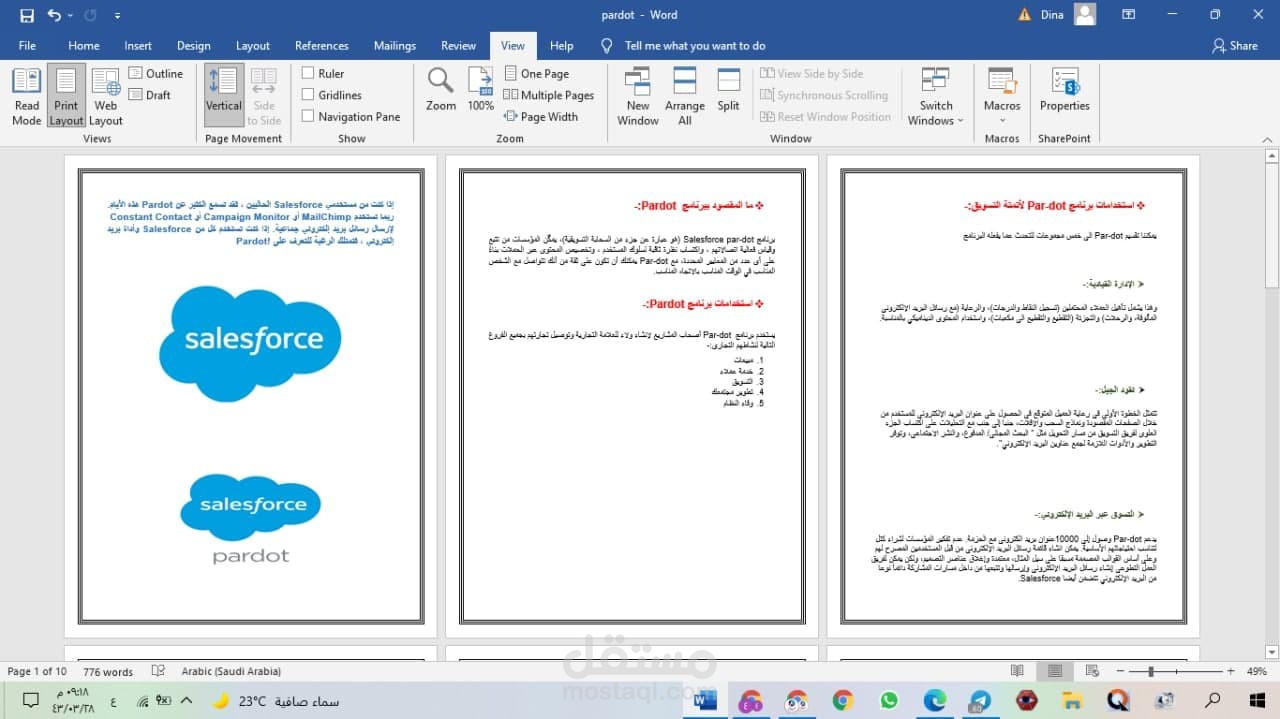This screenshot has height=719, width=1280.
Task: Set zoom to 100%
Action: coord(481,89)
